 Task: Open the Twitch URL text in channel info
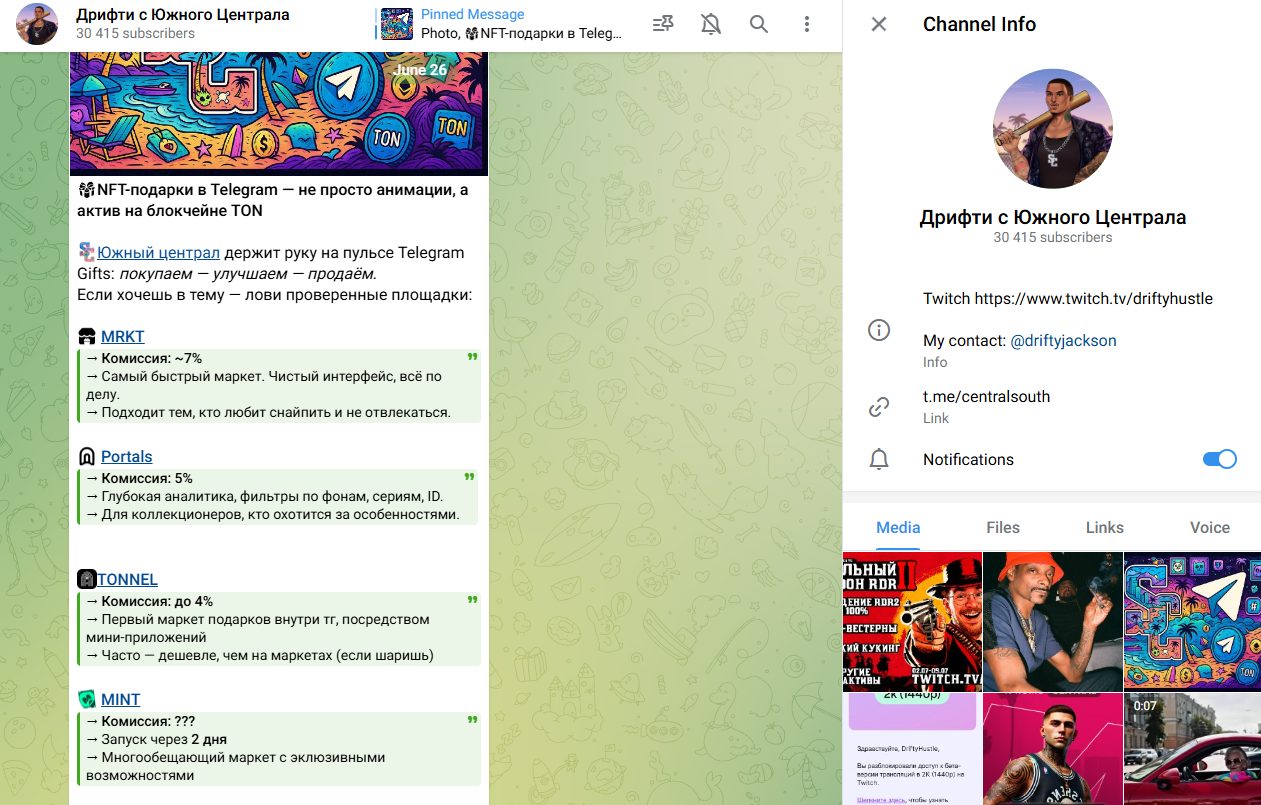tap(1094, 299)
